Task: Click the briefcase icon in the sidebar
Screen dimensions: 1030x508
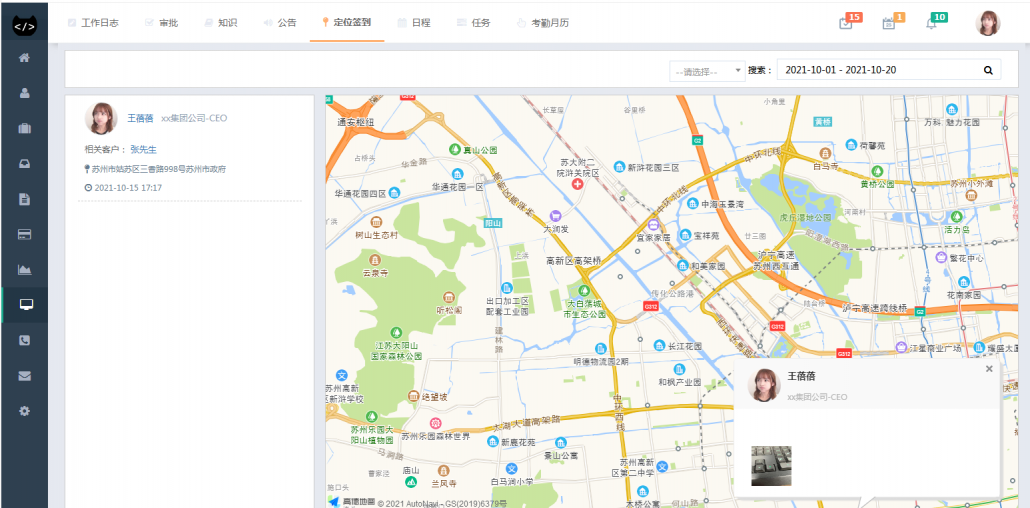Action: (x=24, y=128)
